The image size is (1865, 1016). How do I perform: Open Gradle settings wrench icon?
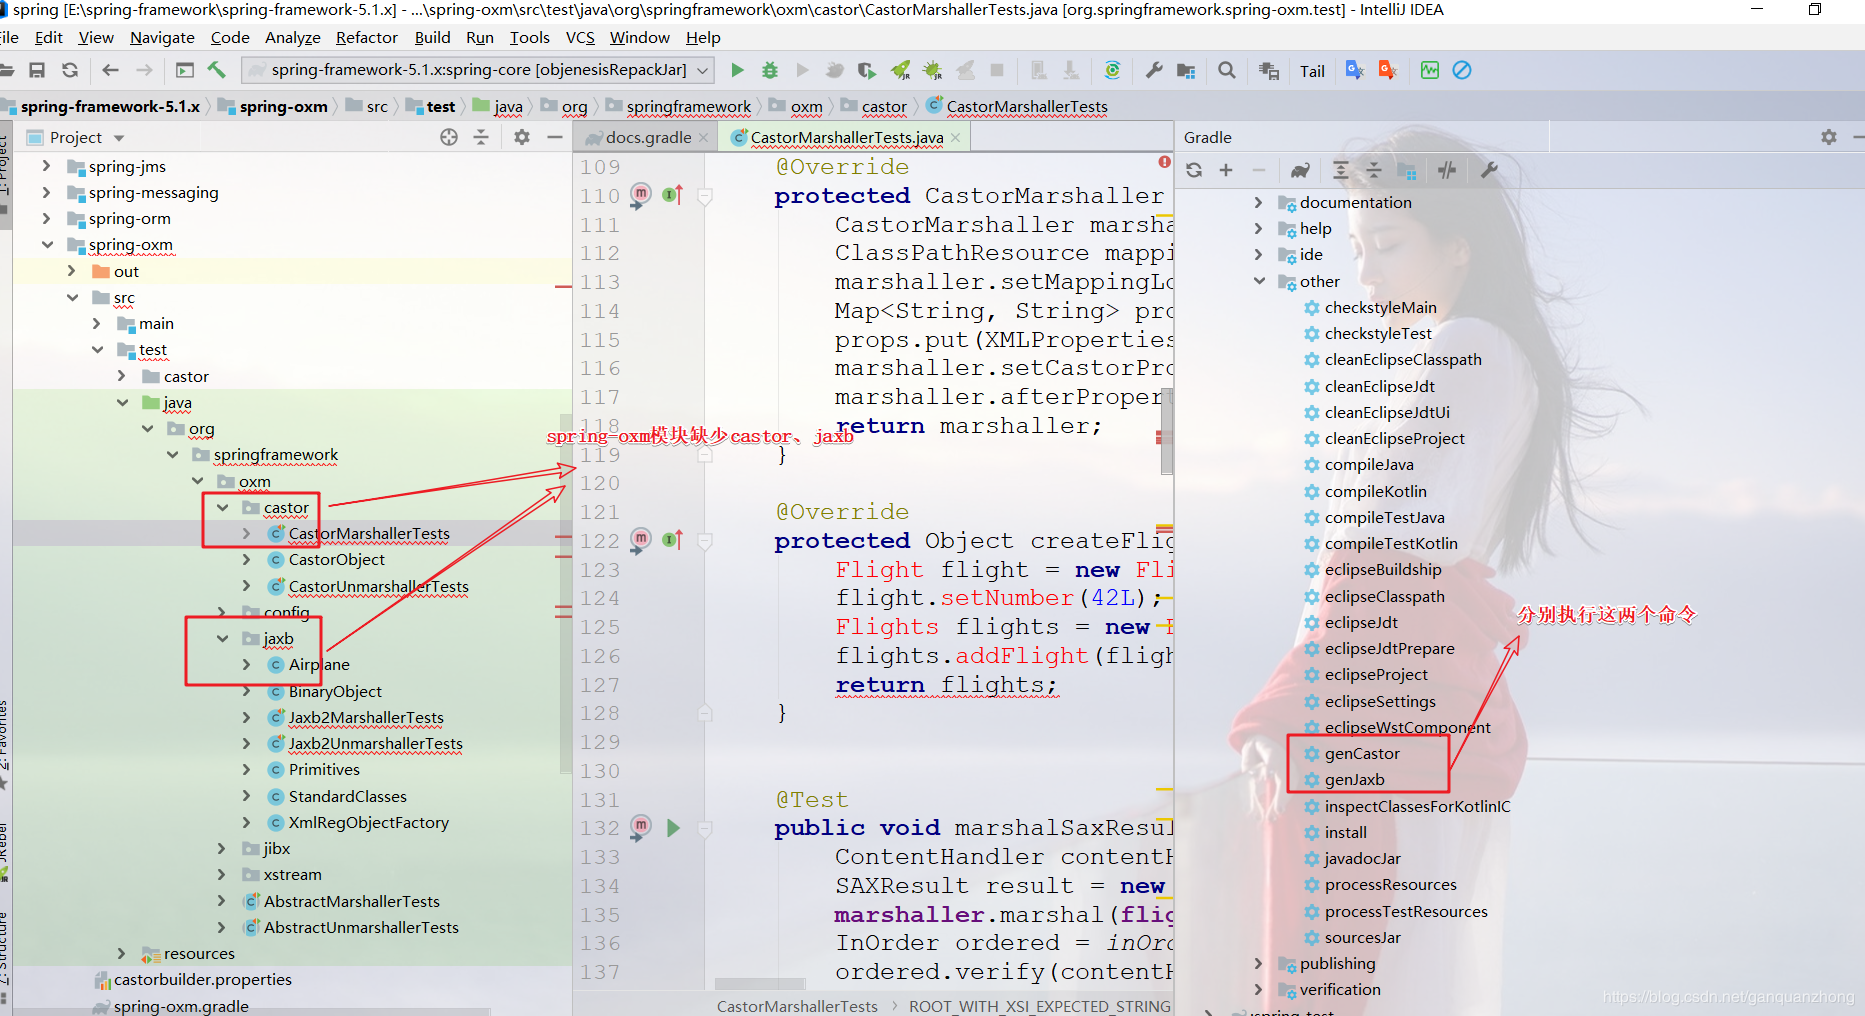(1489, 170)
